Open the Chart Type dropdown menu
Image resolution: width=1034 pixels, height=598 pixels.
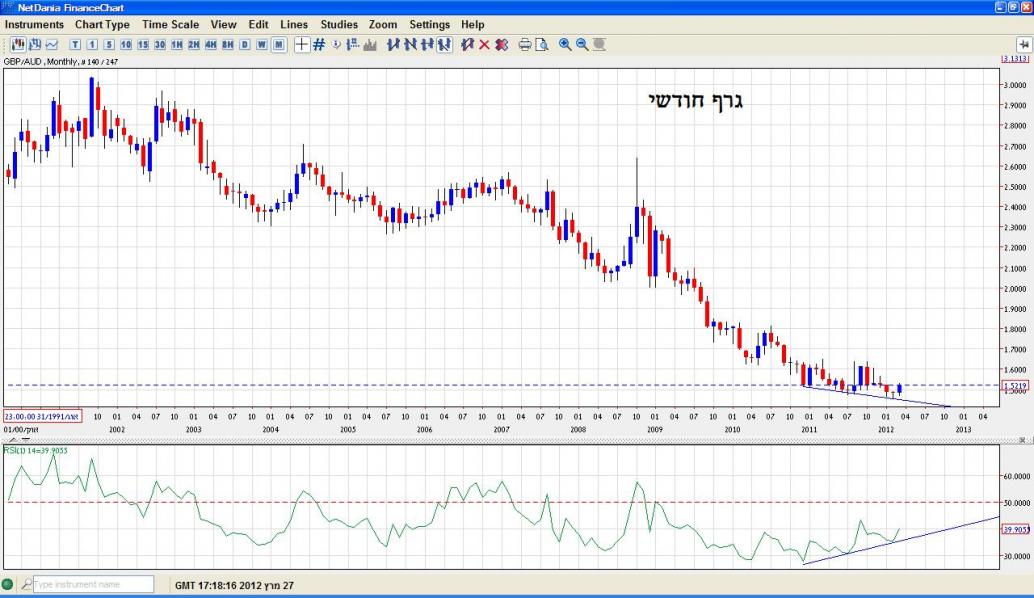pos(102,24)
